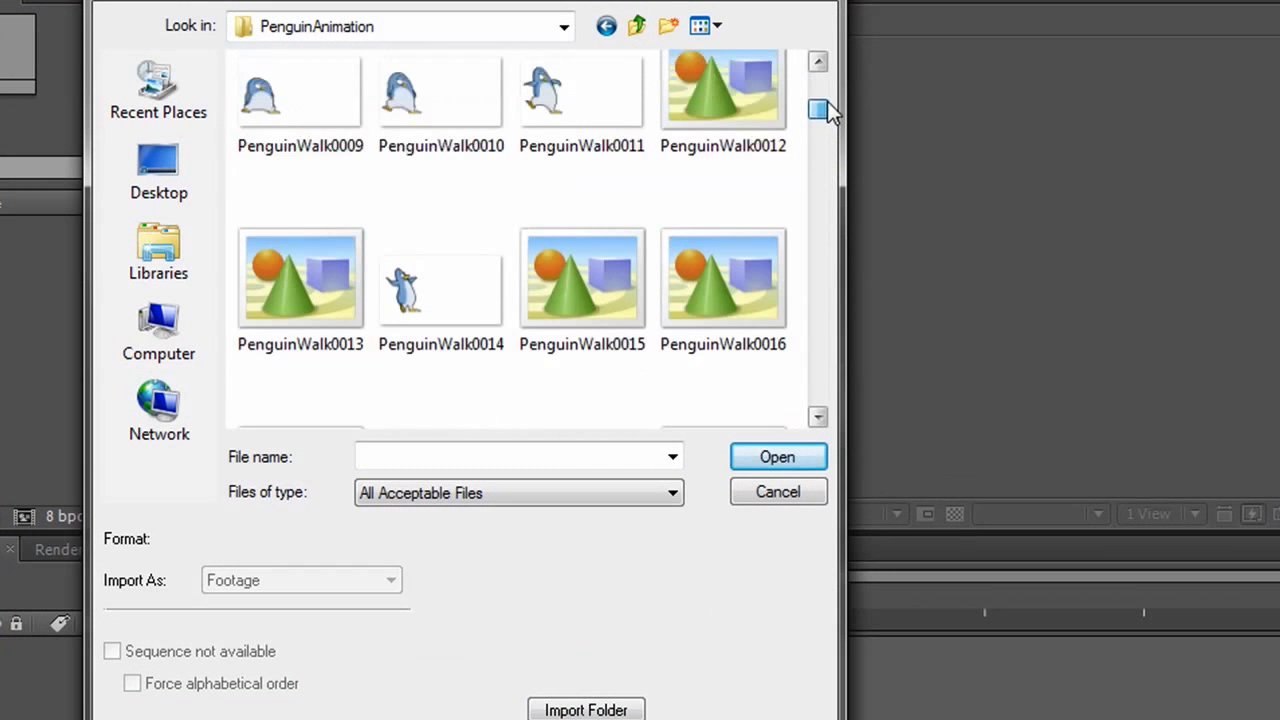The height and width of the screenshot is (720, 1280).
Task: Go back to the previous folder
Action: [x=606, y=26]
